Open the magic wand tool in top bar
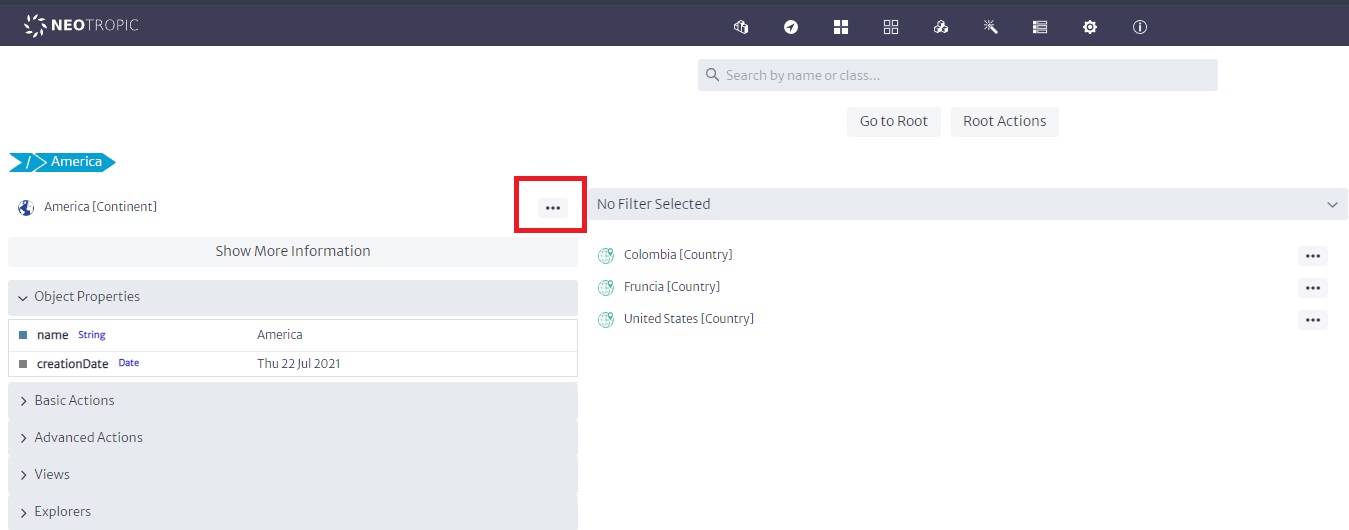Screen dimensions: 1349x530 tap(990, 27)
